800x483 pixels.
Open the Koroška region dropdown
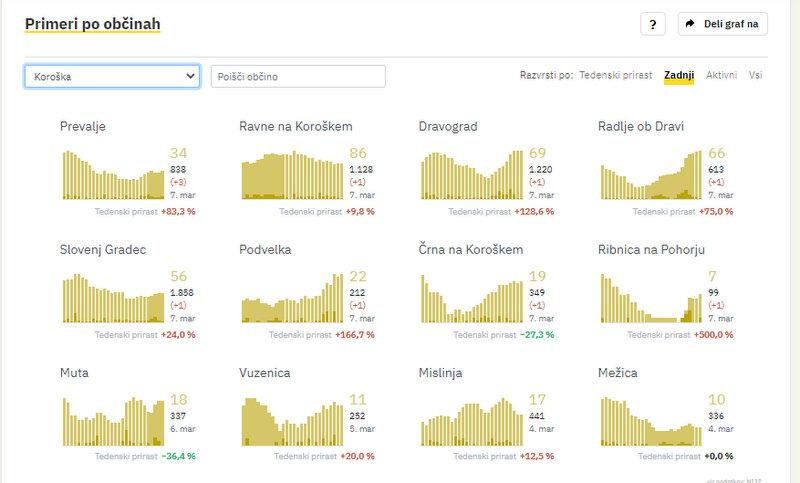[x=112, y=77]
